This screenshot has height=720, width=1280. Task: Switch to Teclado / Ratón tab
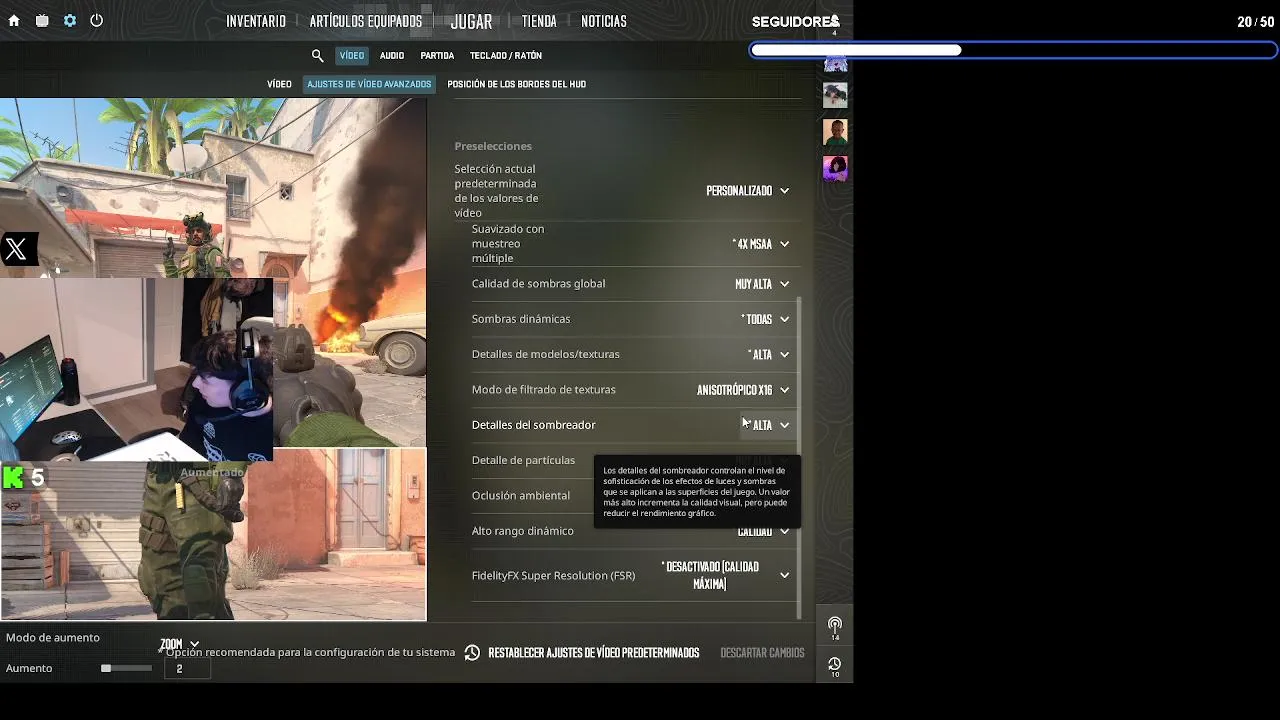pyautogui.click(x=506, y=56)
